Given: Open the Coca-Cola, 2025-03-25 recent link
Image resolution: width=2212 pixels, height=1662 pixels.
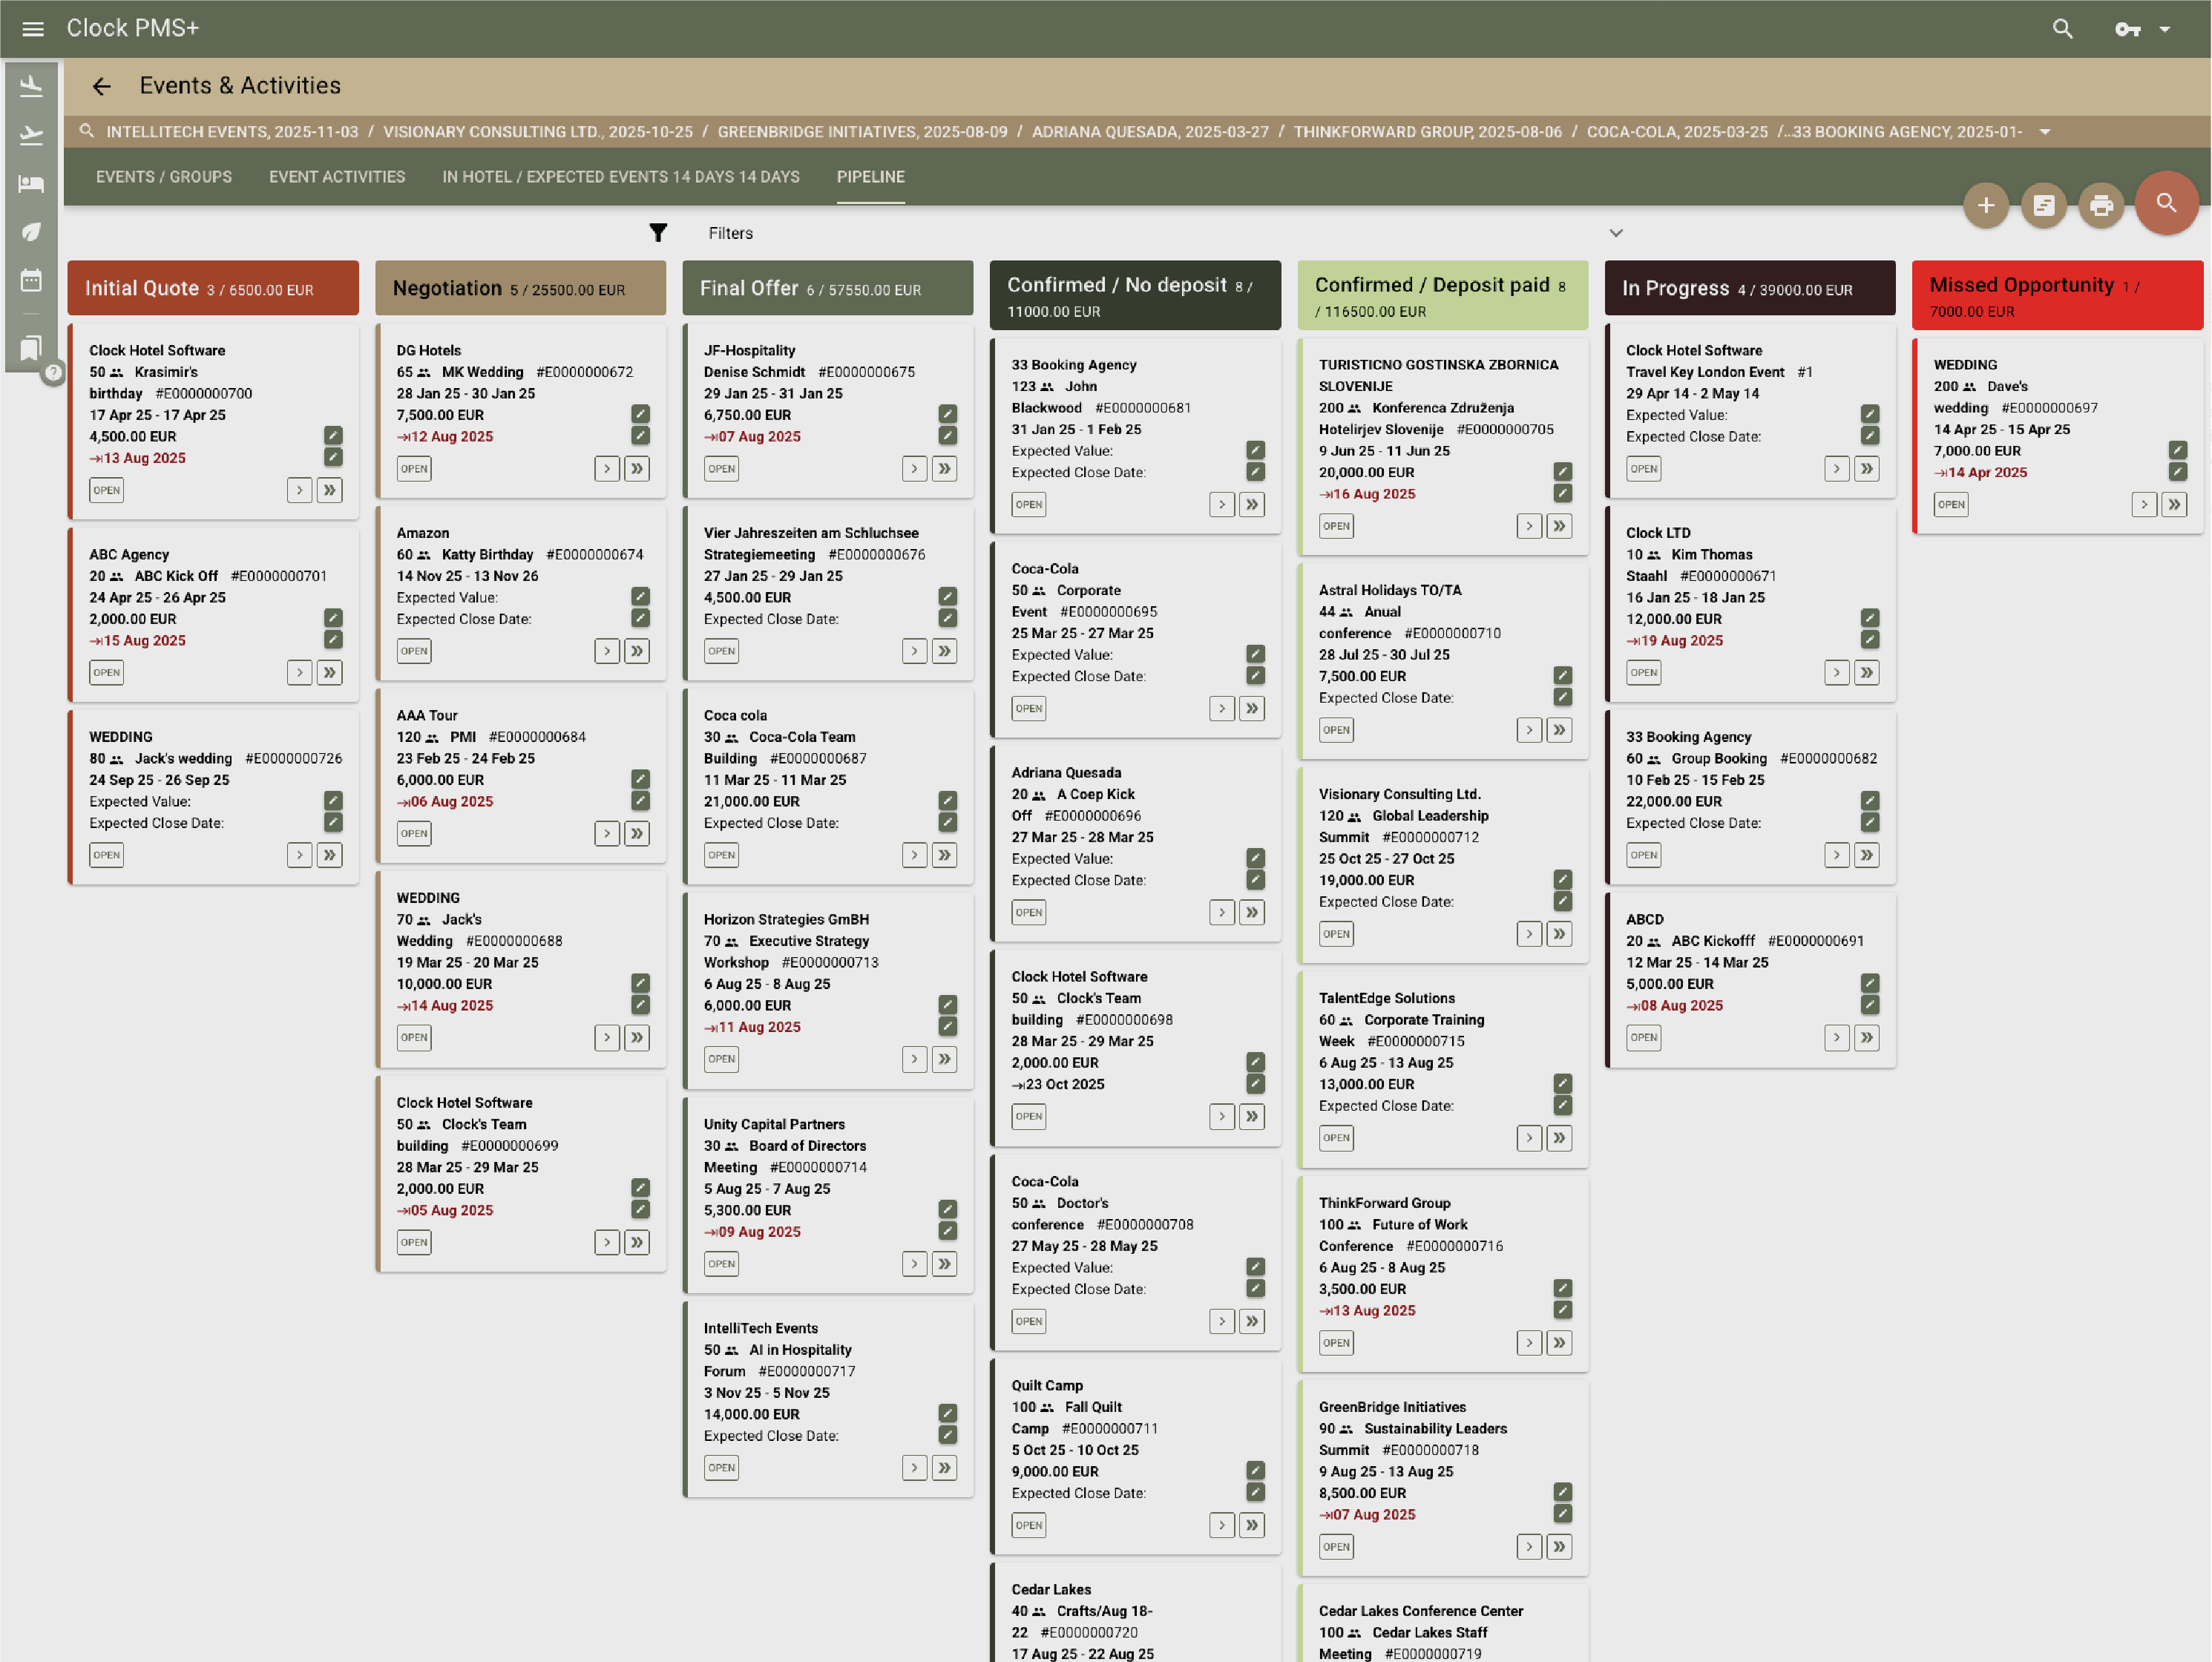Looking at the screenshot, I should (x=1676, y=132).
